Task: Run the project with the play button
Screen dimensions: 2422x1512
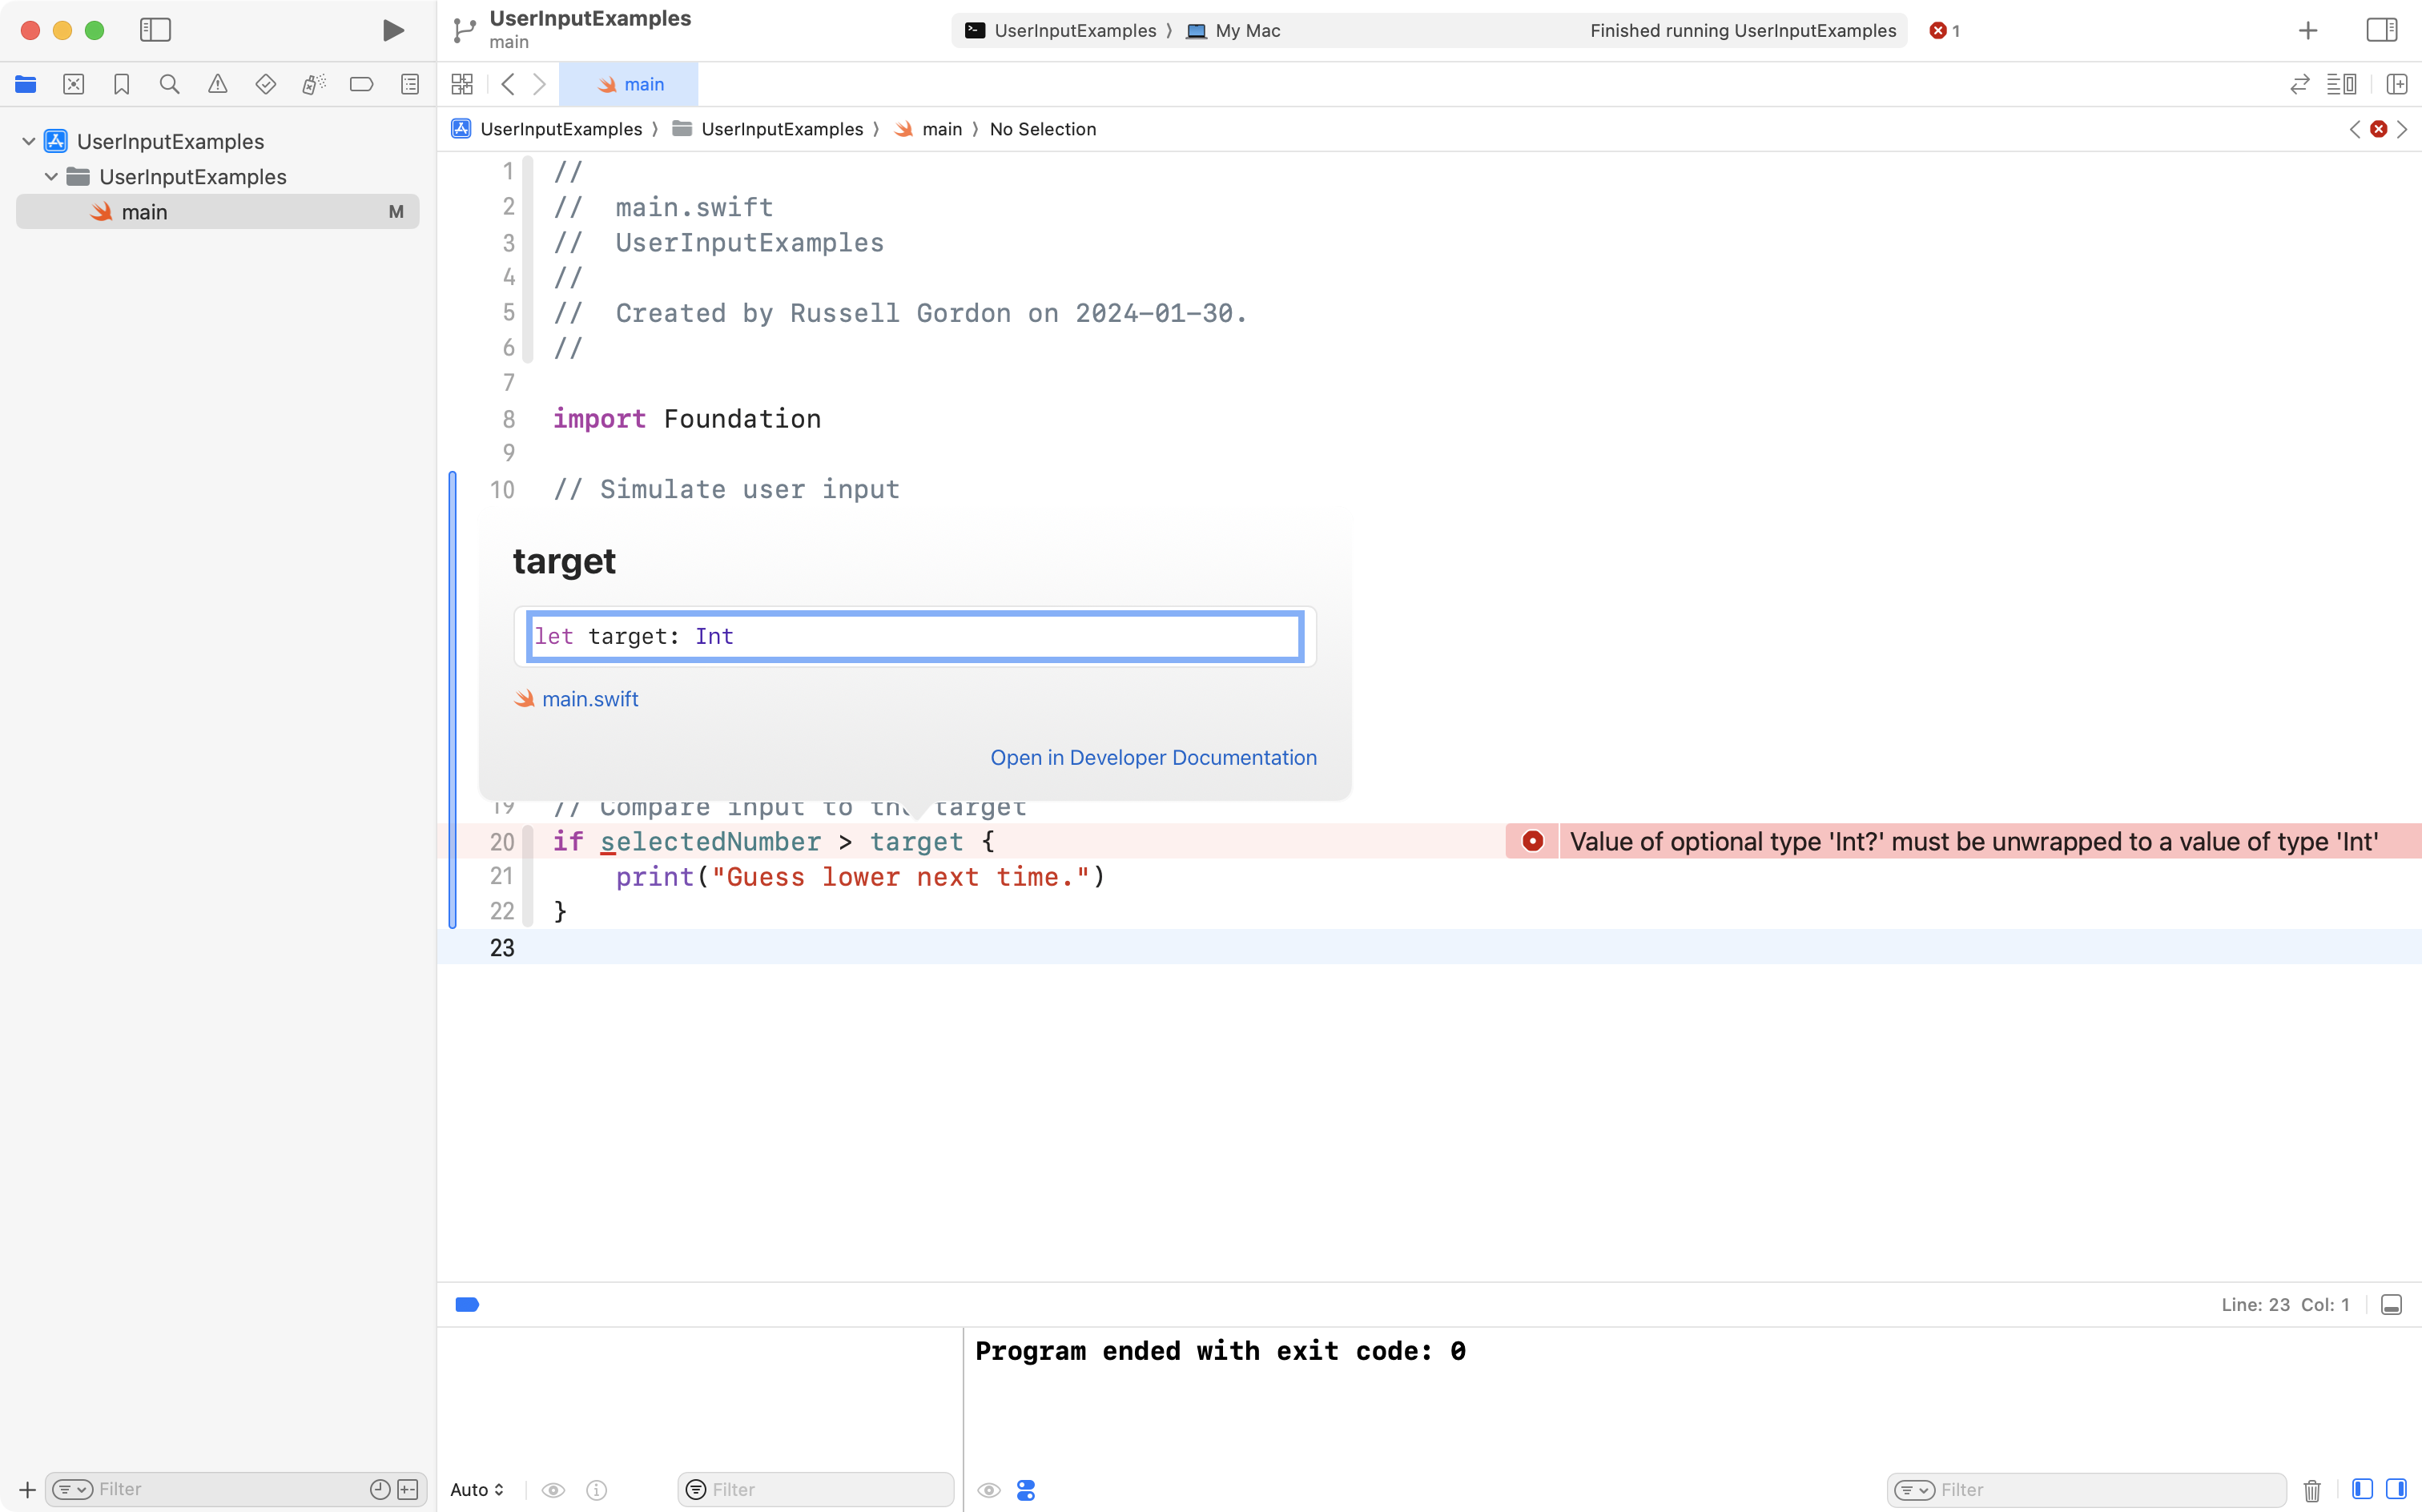Action: [x=392, y=30]
